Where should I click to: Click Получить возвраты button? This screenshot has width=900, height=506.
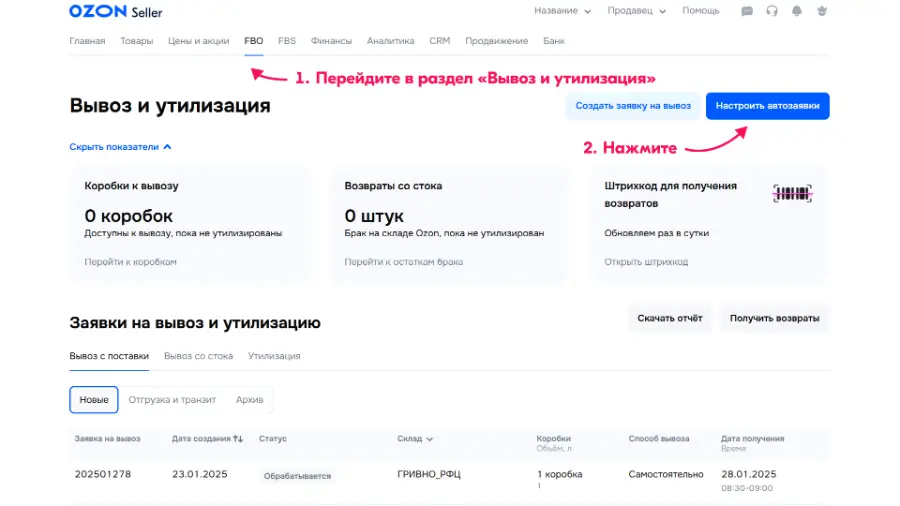774,318
